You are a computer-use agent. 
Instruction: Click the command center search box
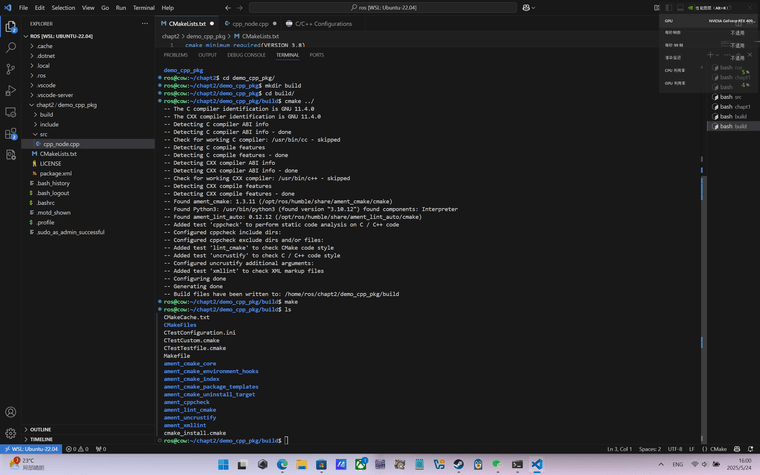tap(383, 8)
